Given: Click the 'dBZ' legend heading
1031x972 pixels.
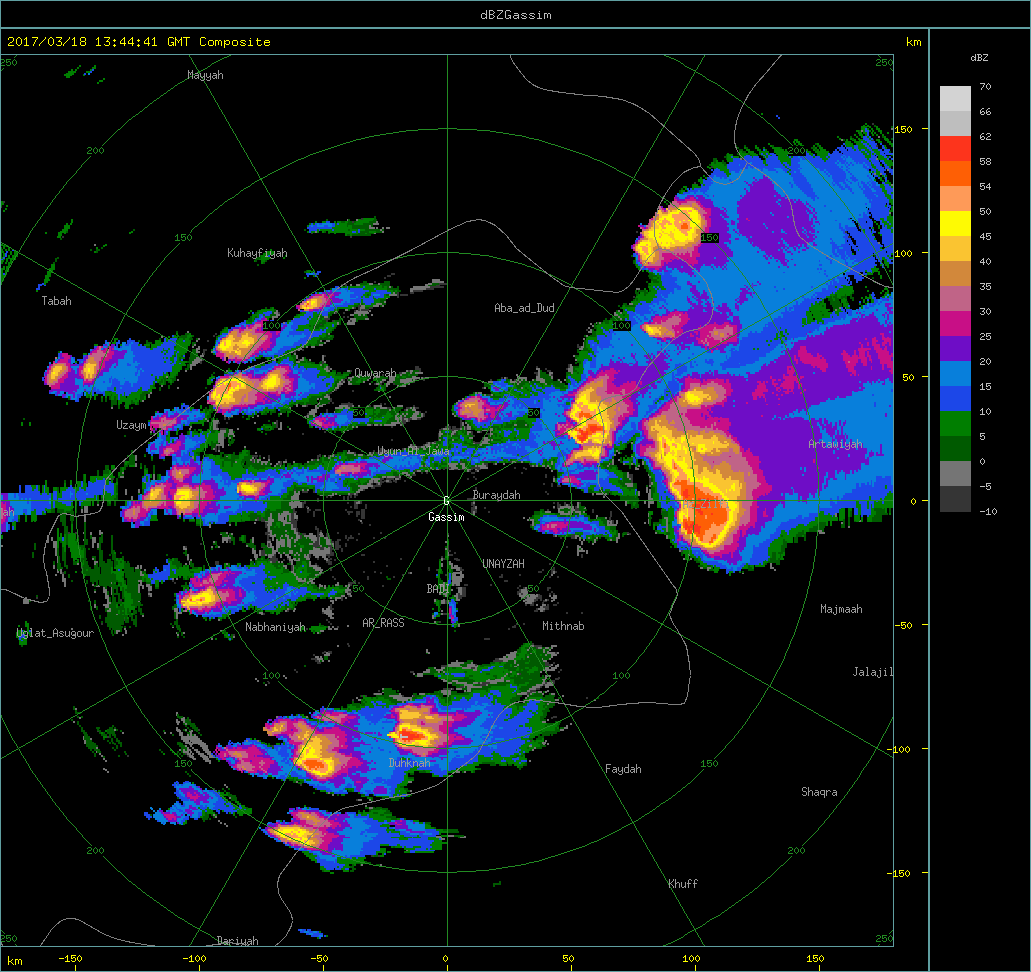Looking at the screenshot, I should tap(979, 58).
